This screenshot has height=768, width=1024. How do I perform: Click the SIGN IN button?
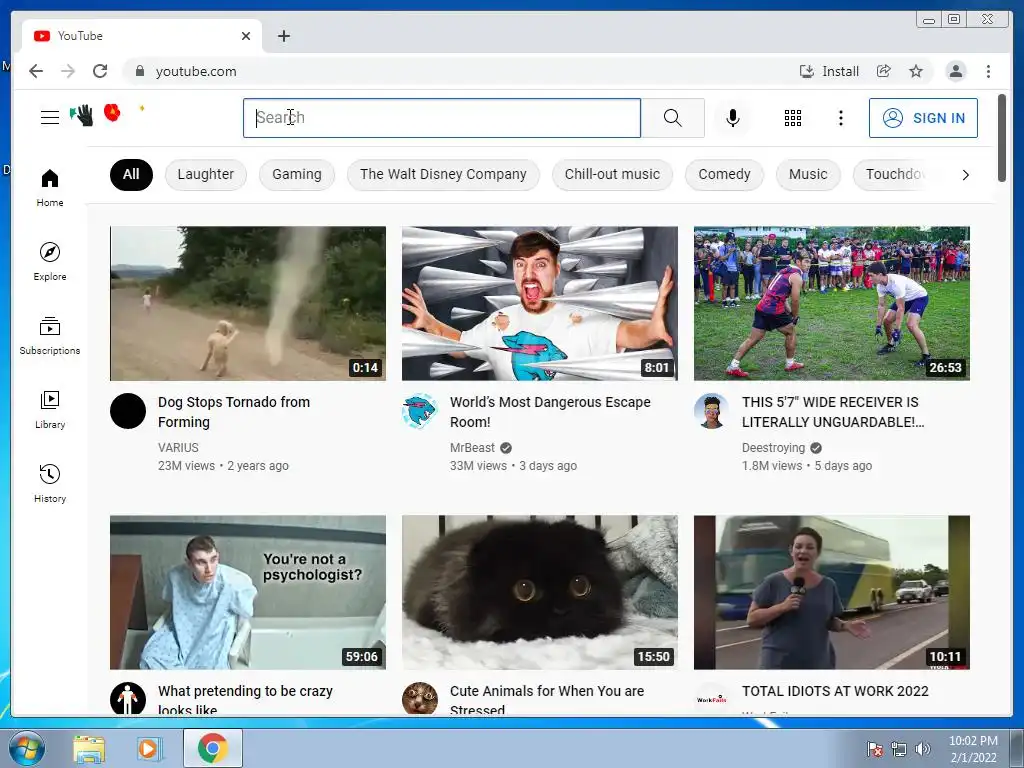pyautogui.click(x=923, y=118)
